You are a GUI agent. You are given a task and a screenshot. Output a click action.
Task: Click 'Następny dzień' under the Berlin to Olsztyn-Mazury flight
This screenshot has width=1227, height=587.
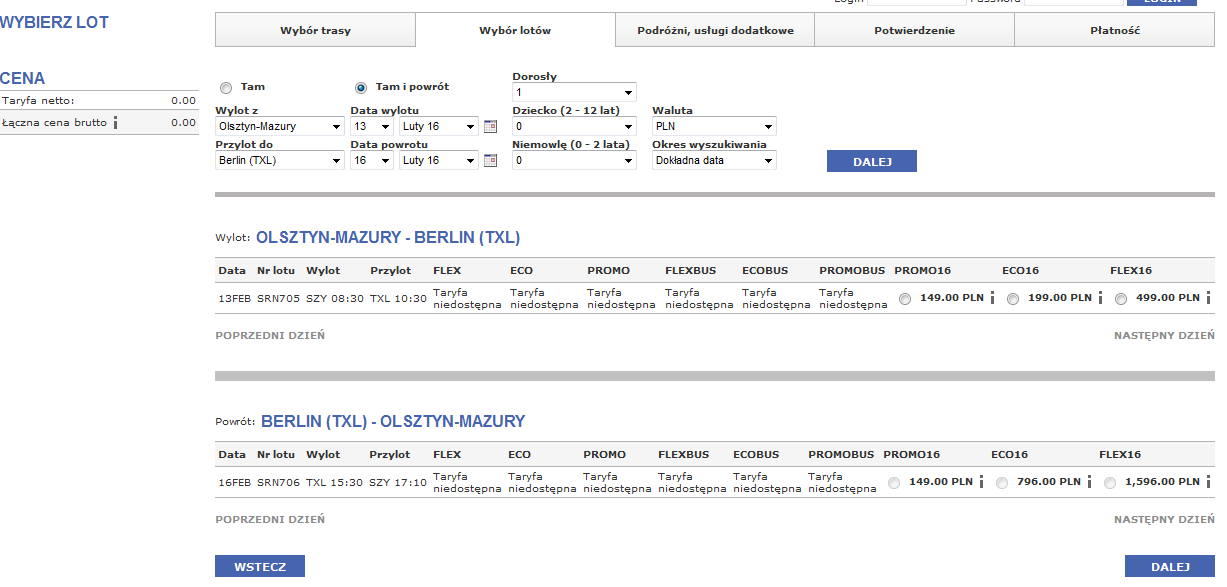(x=1164, y=520)
